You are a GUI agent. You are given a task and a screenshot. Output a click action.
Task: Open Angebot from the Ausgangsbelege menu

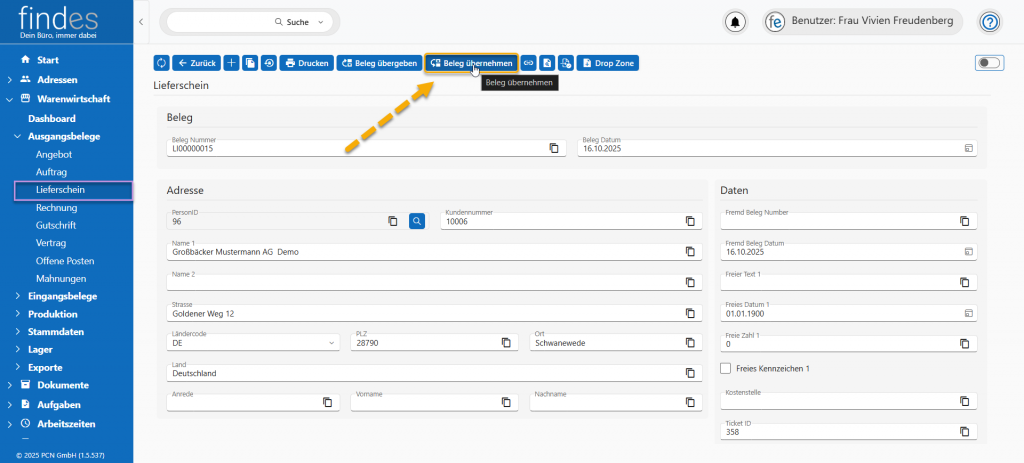tap(54, 155)
